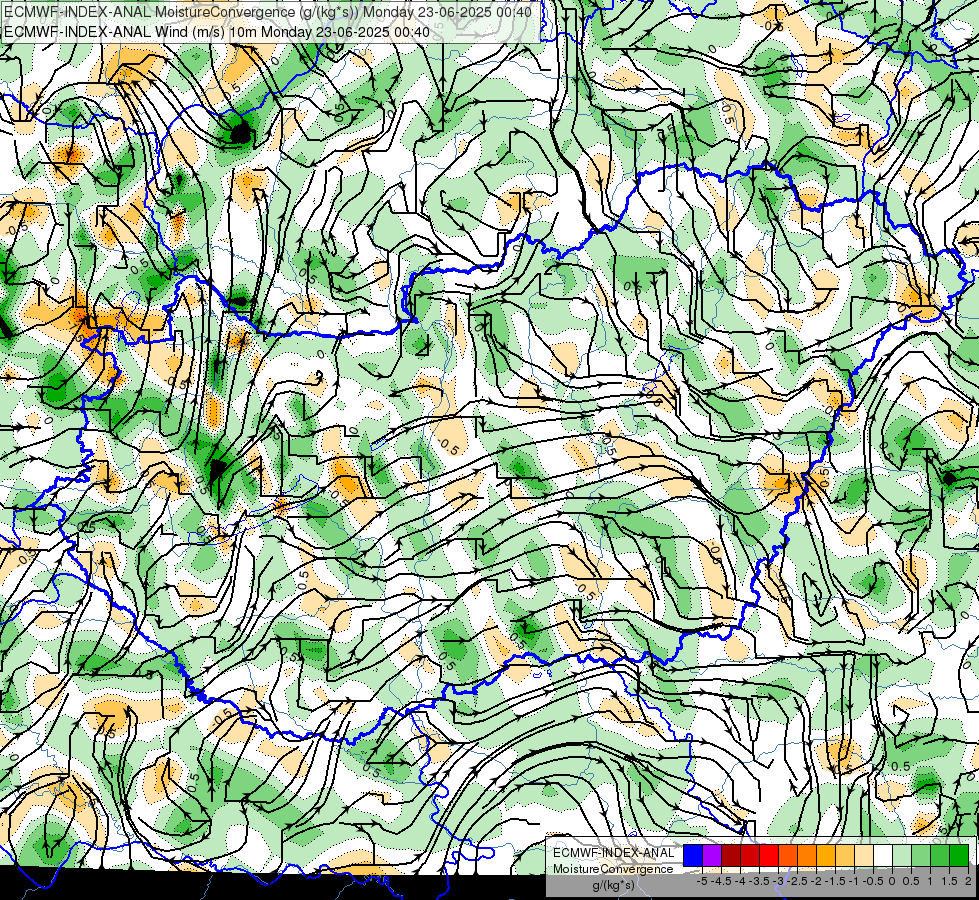Screen dimensions: 979x900
Task: Click the blue legend swatch below -5
Action: (x=693, y=855)
